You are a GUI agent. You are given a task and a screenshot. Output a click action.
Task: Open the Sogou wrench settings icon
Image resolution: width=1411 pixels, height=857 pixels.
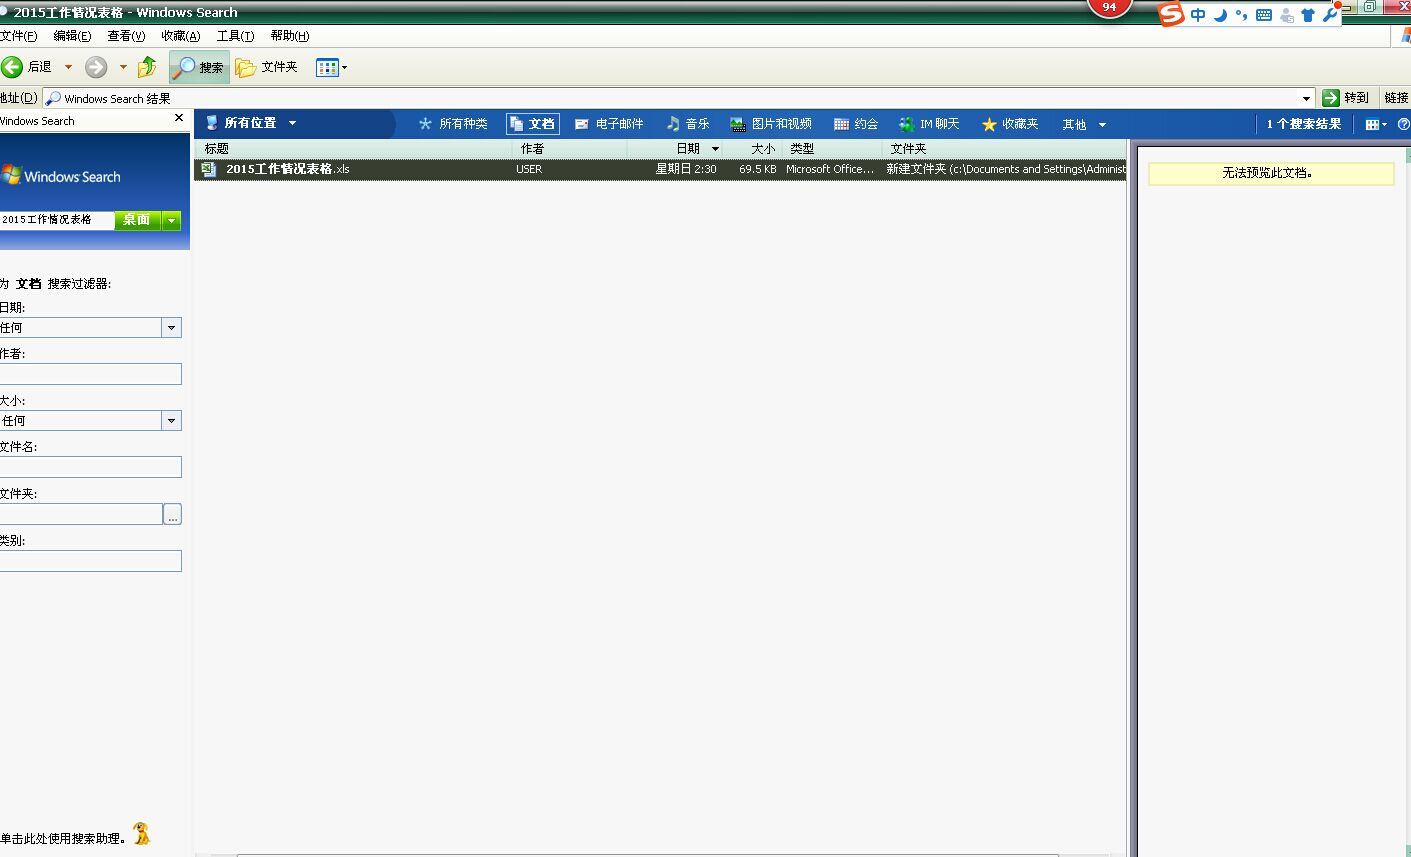(x=1330, y=15)
